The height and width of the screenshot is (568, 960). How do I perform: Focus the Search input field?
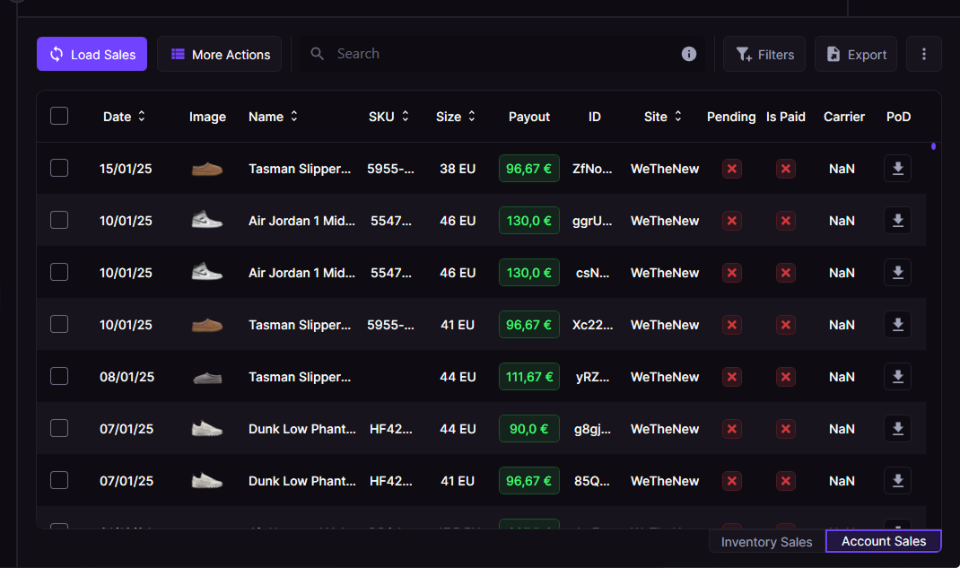tap(502, 54)
